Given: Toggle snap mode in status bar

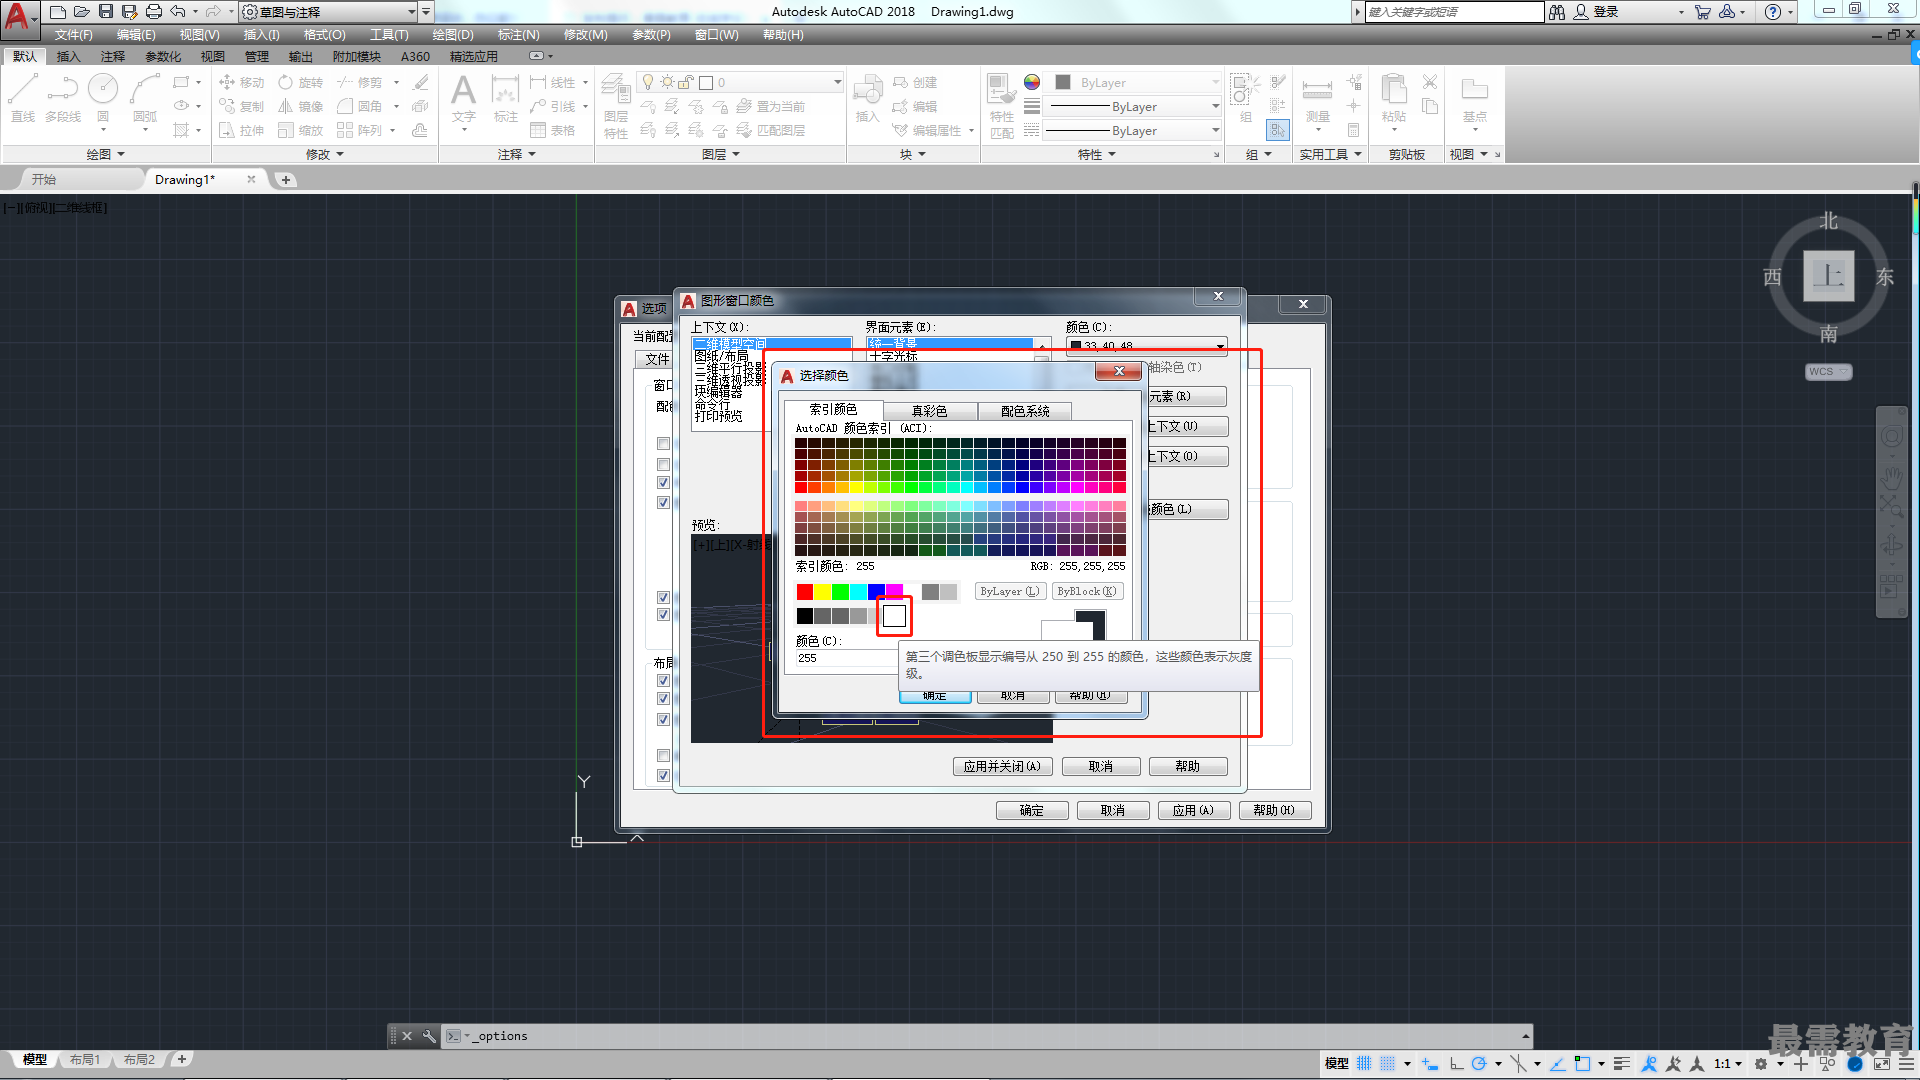Looking at the screenshot, I should tap(1388, 1064).
